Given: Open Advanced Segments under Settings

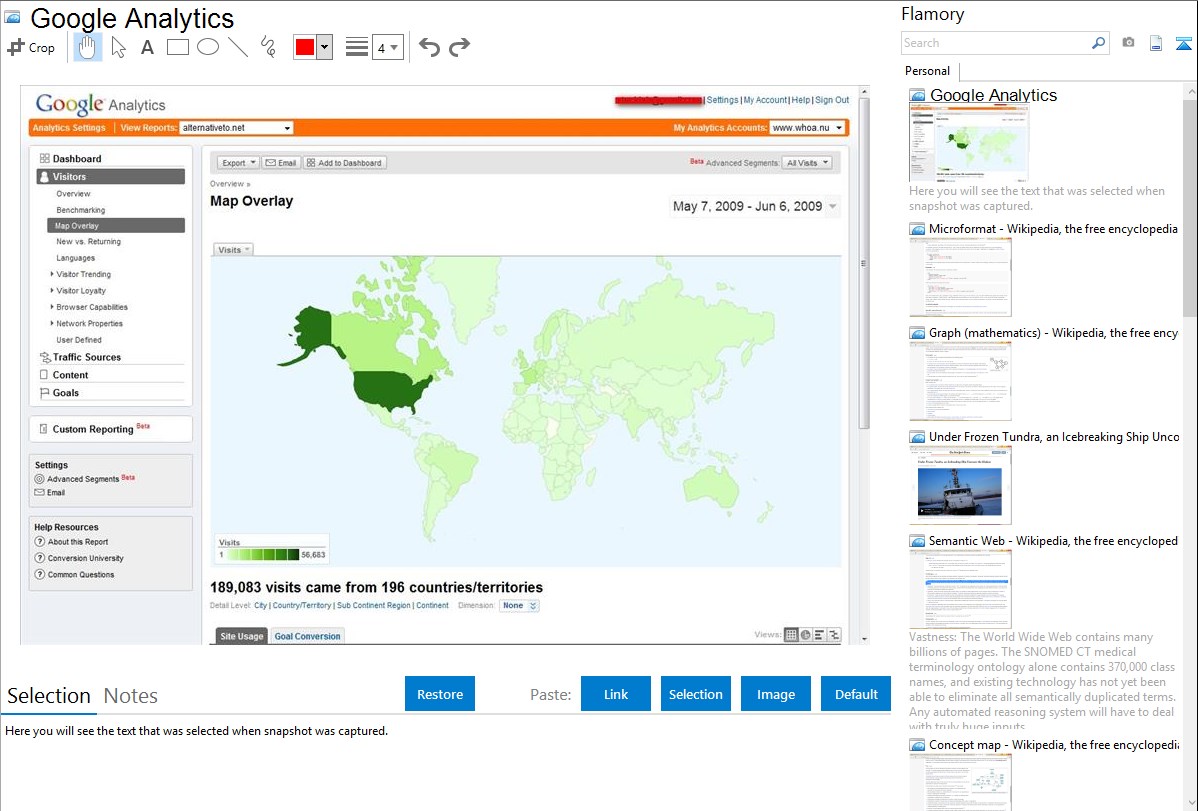Looking at the screenshot, I should 84,478.
